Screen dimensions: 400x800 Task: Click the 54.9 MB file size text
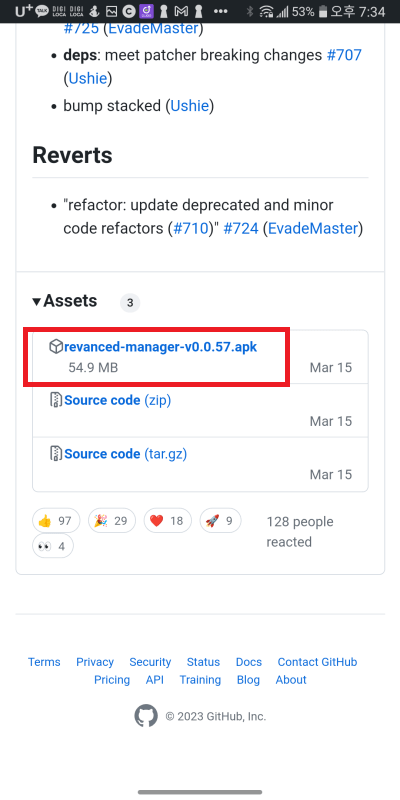(93, 367)
